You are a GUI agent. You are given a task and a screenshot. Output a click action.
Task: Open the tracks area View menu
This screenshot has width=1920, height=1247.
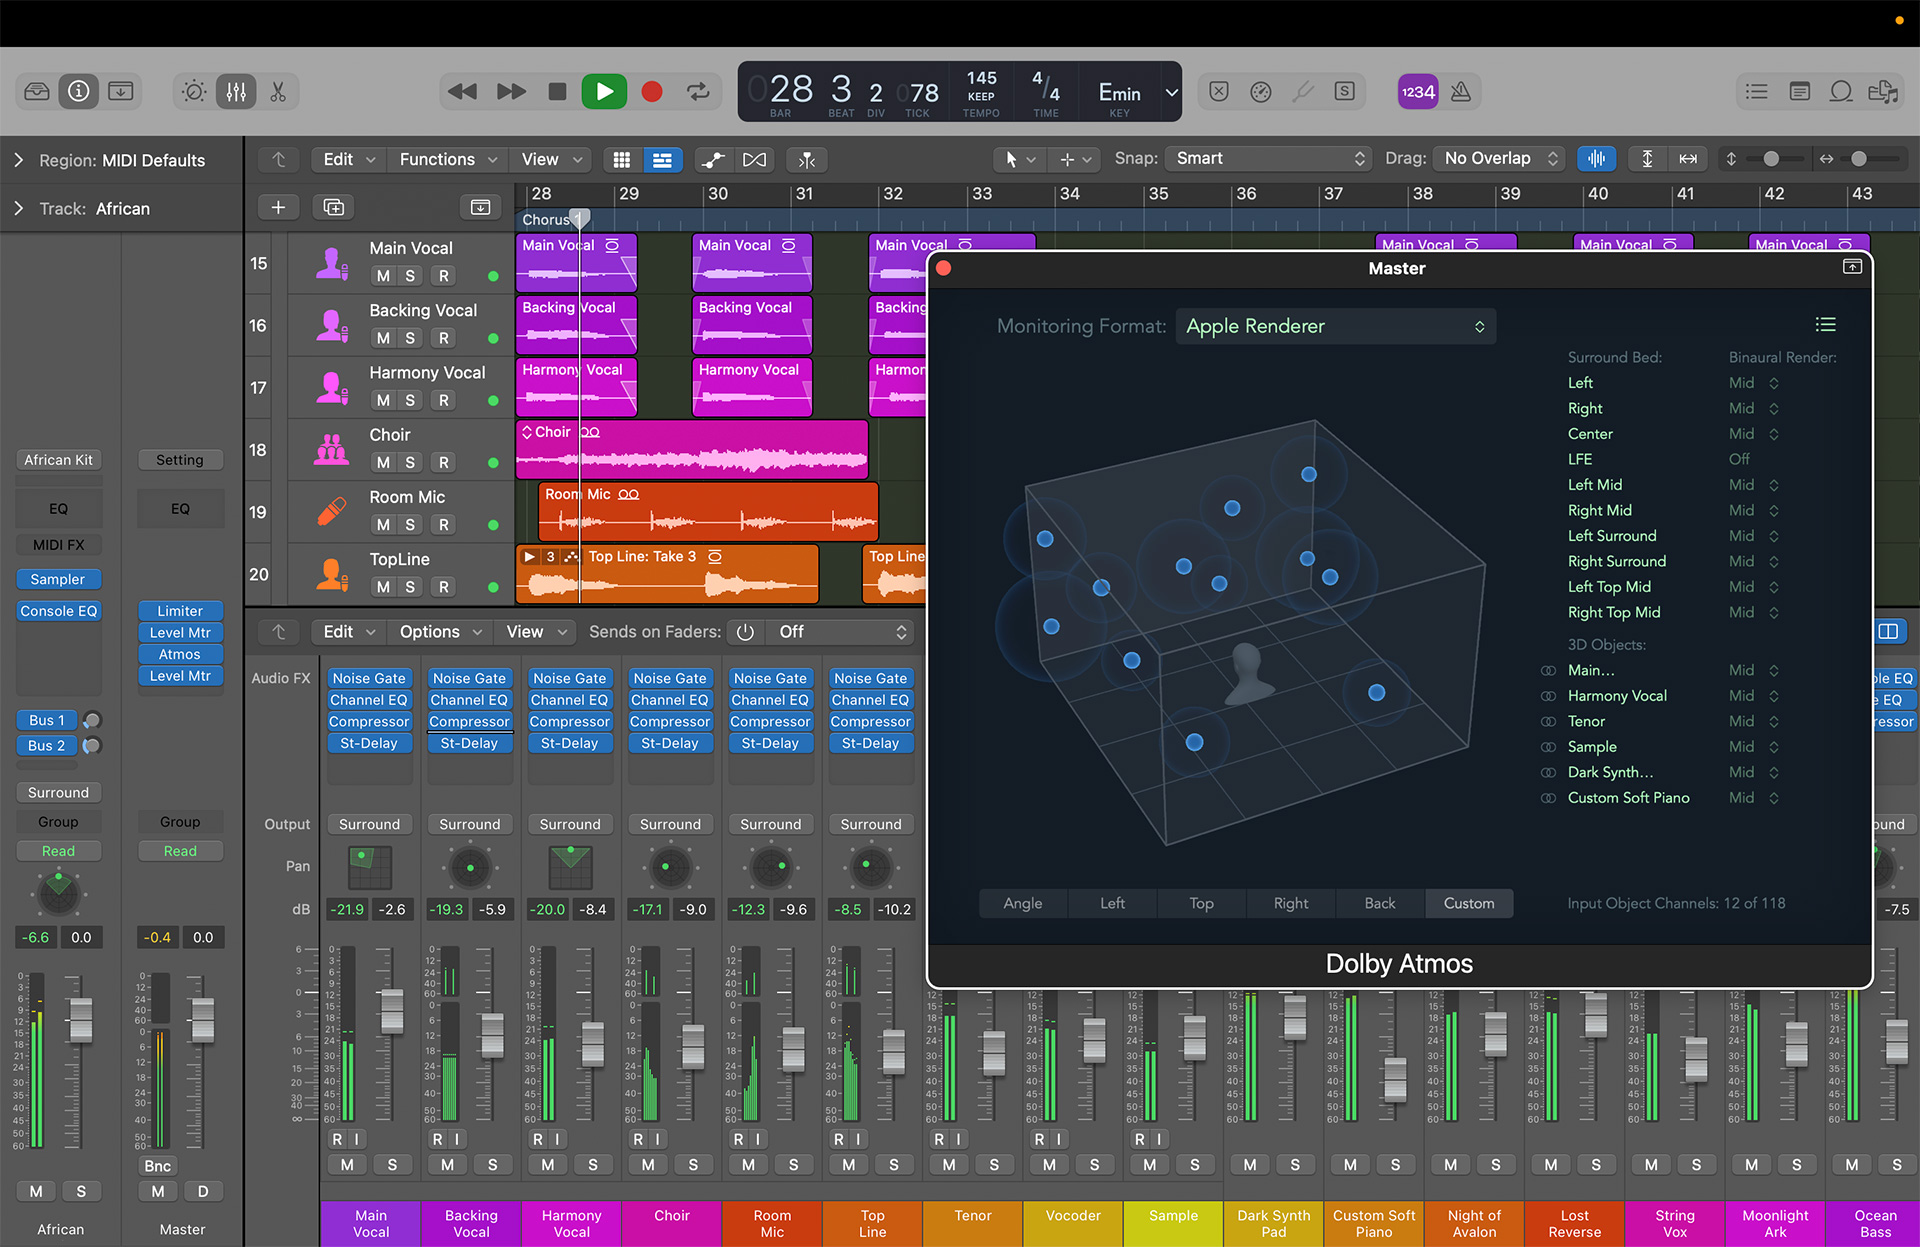[x=551, y=160]
